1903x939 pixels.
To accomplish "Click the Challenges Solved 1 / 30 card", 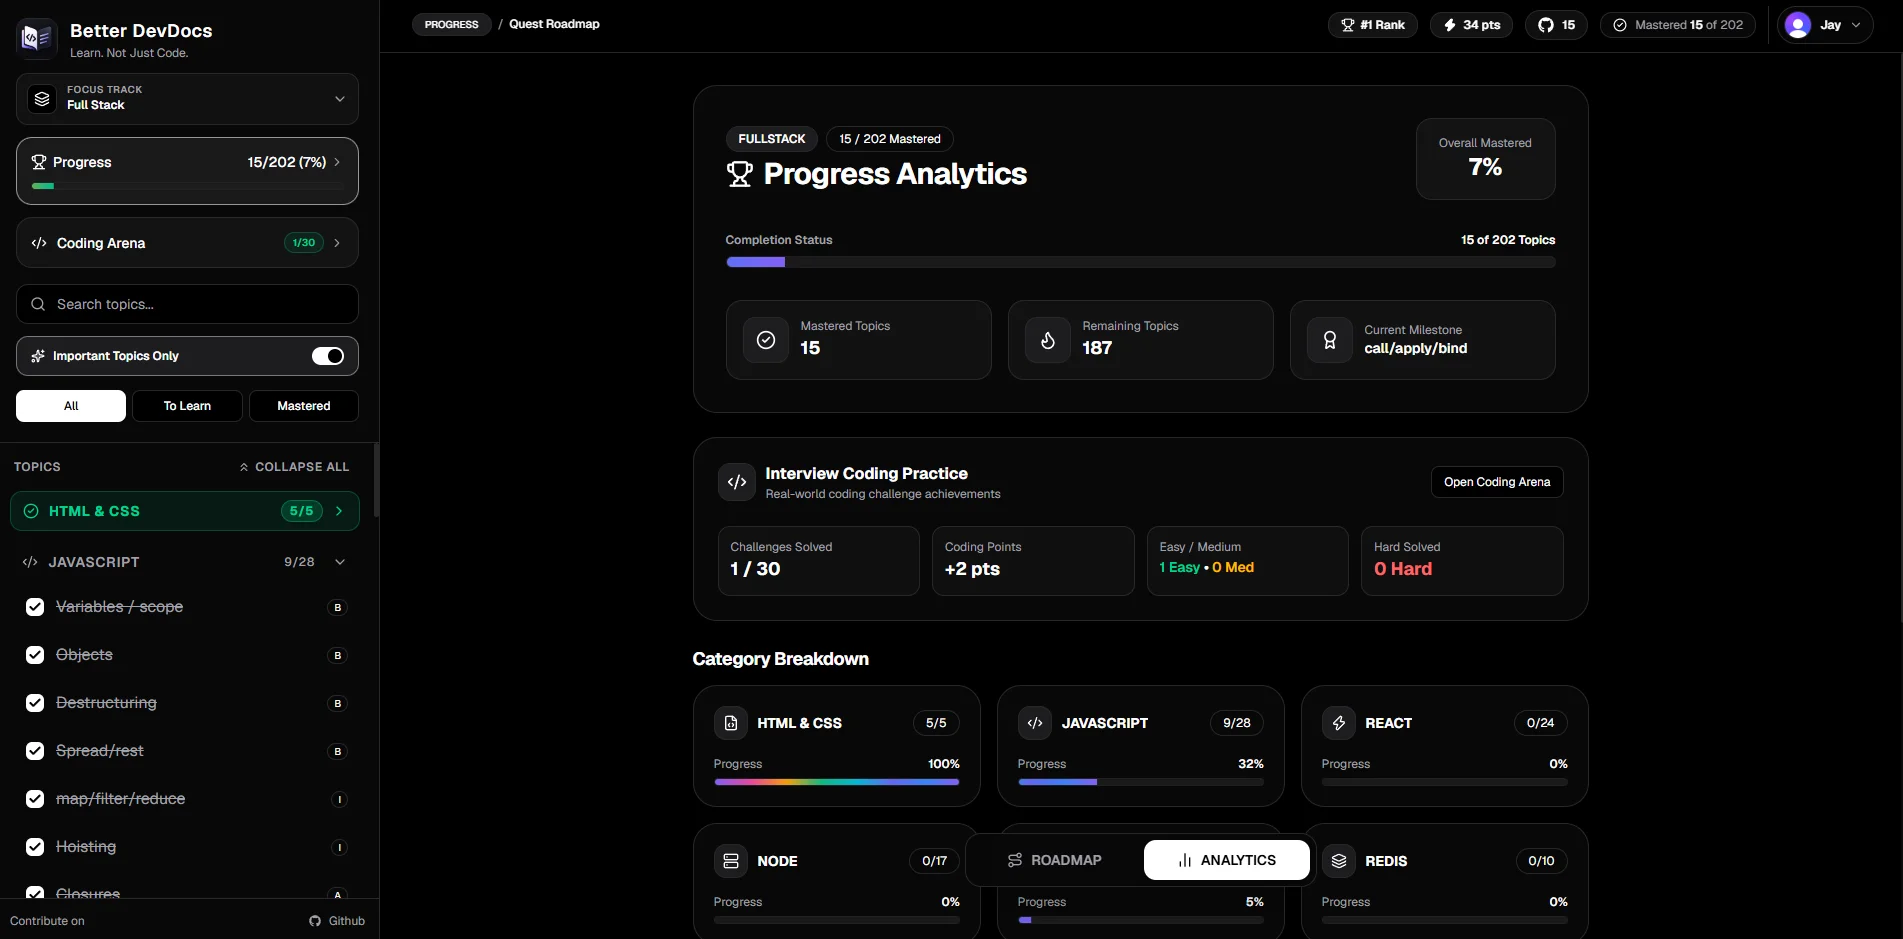I will pos(818,561).
